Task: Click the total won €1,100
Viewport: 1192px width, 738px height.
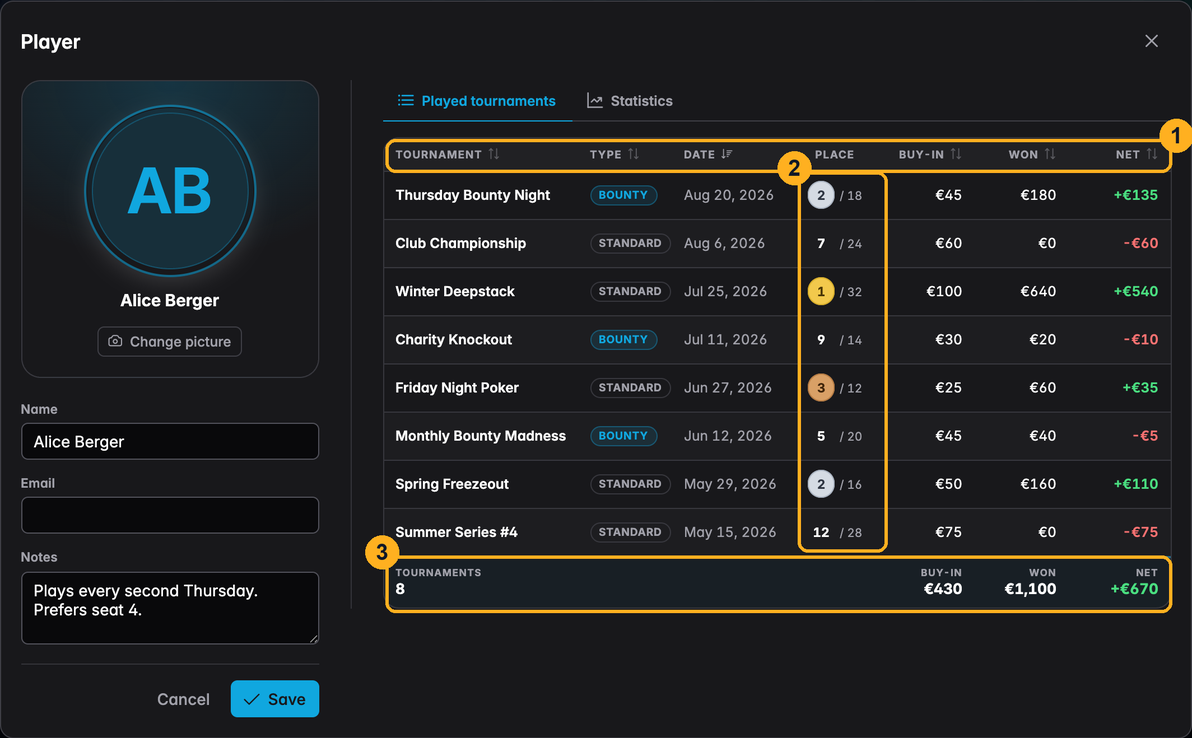Action: pyautogui.click(x=1030, y=589)
